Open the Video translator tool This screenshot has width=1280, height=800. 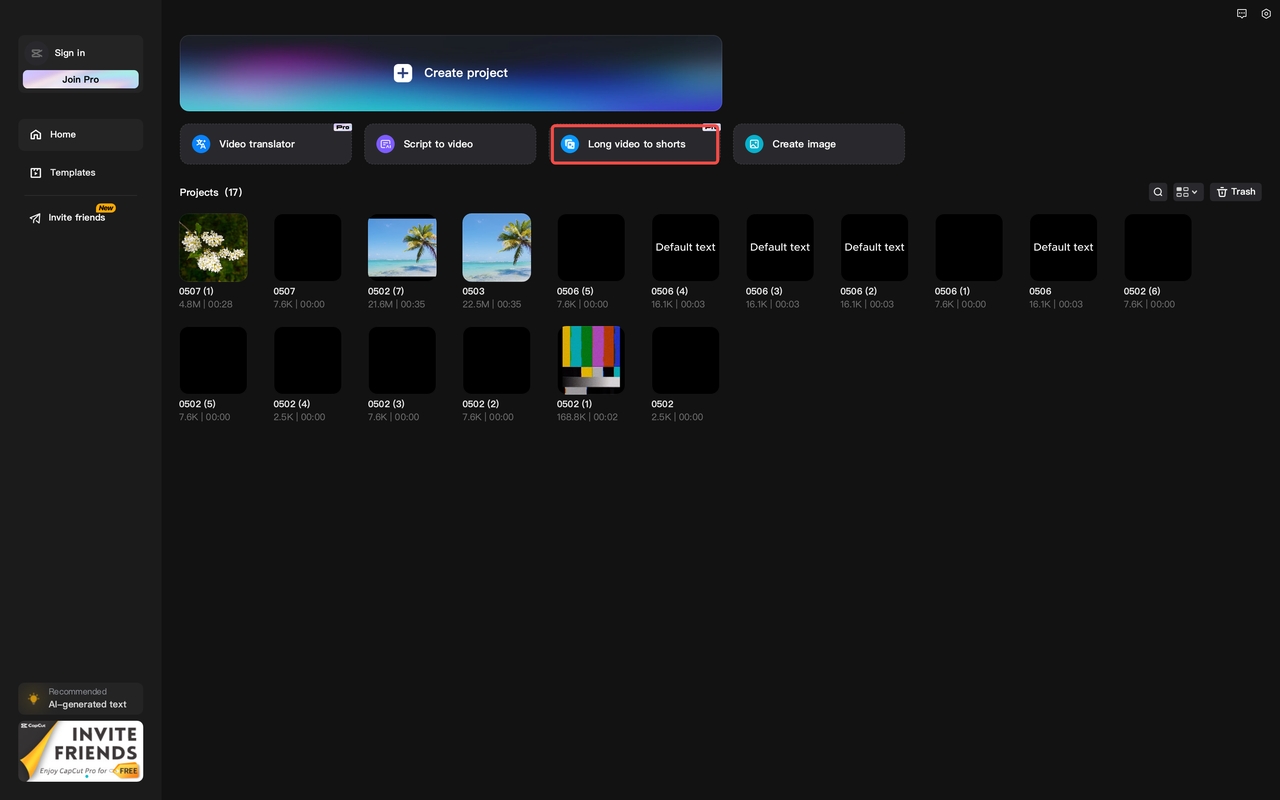(265, 143)
